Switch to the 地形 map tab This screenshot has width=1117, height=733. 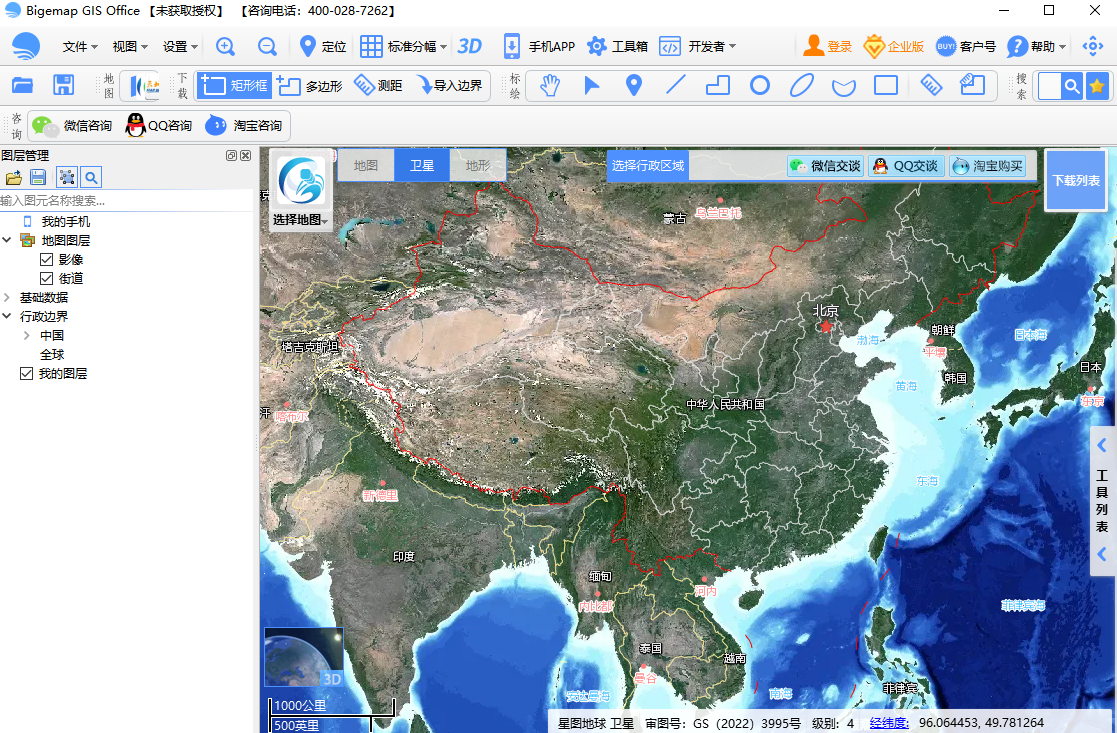(478, 165)
